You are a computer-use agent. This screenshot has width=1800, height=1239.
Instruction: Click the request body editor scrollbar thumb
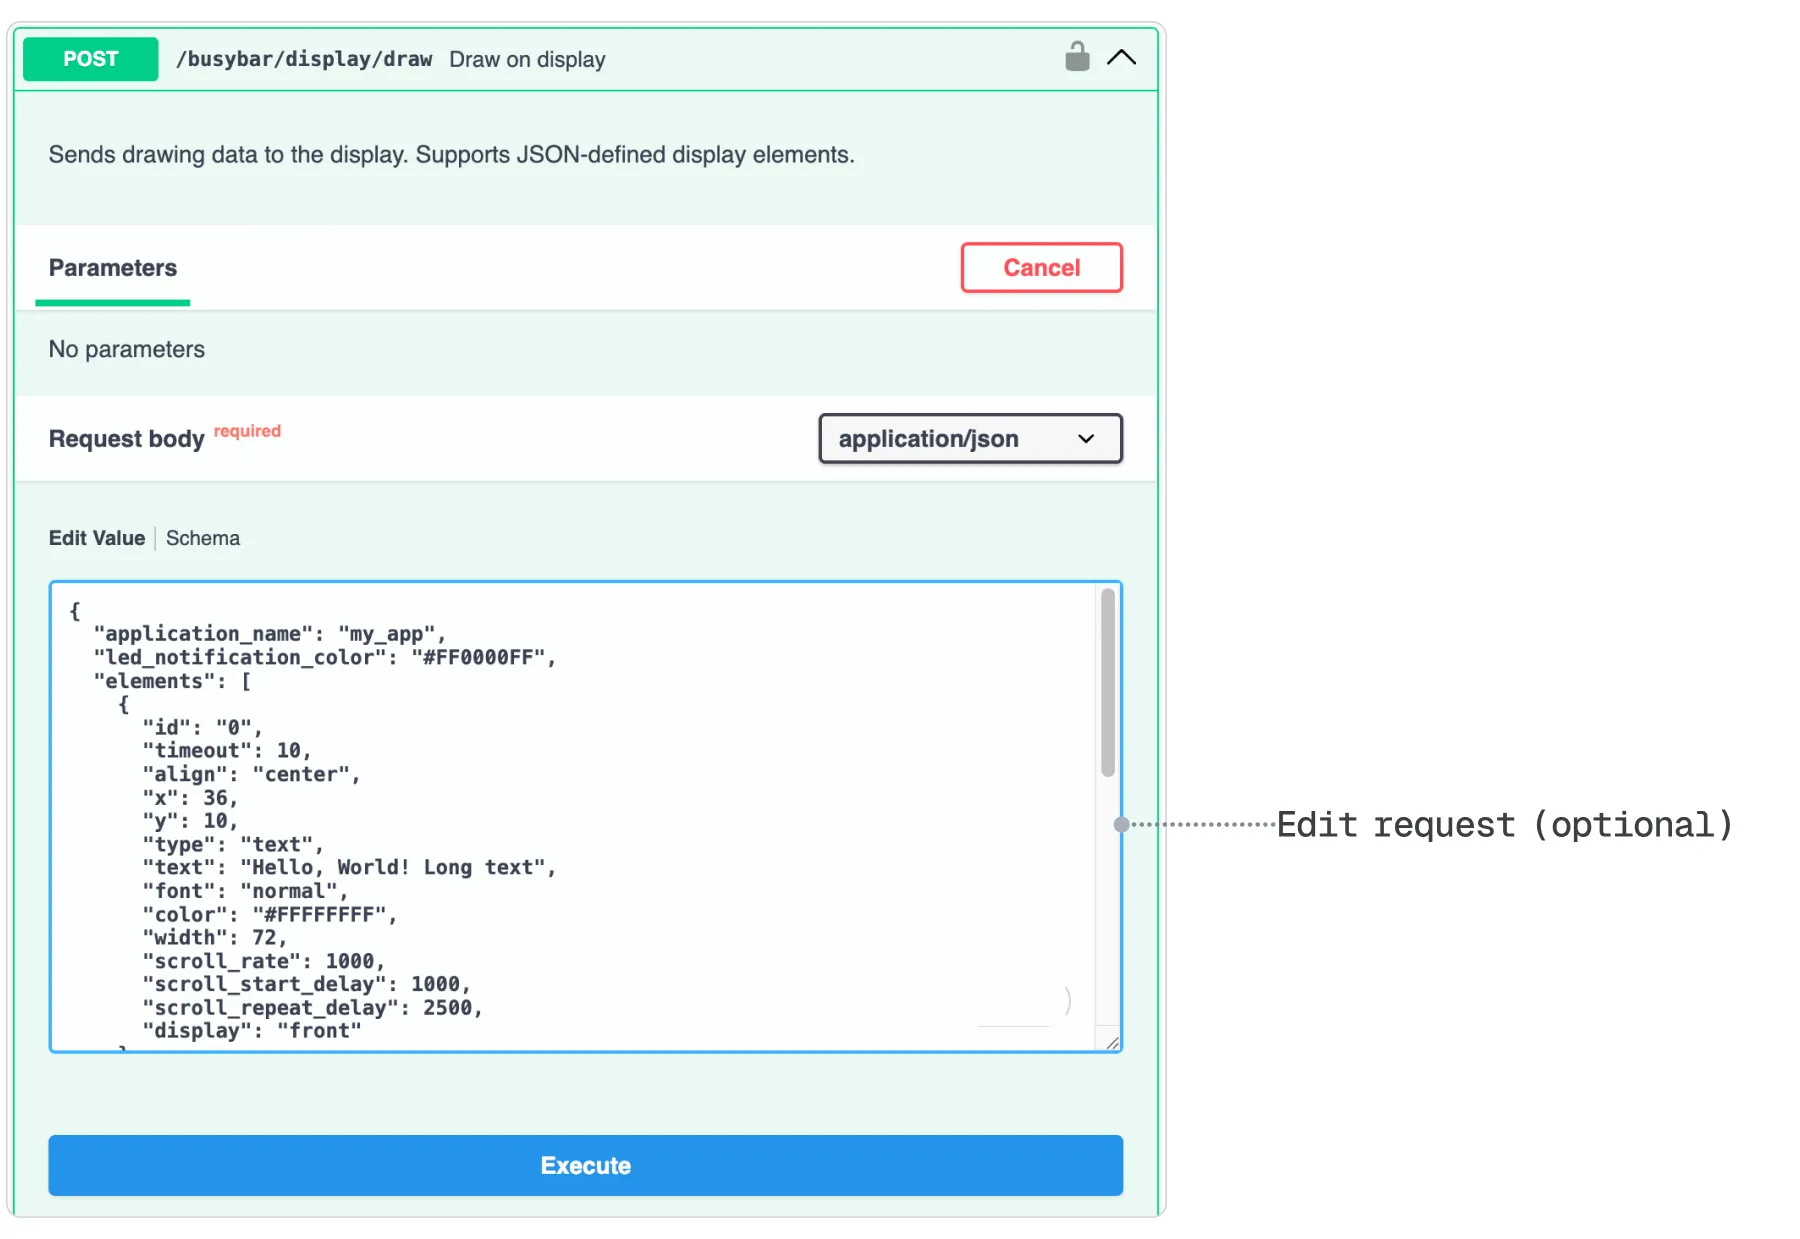click(x=1108, y=683)
